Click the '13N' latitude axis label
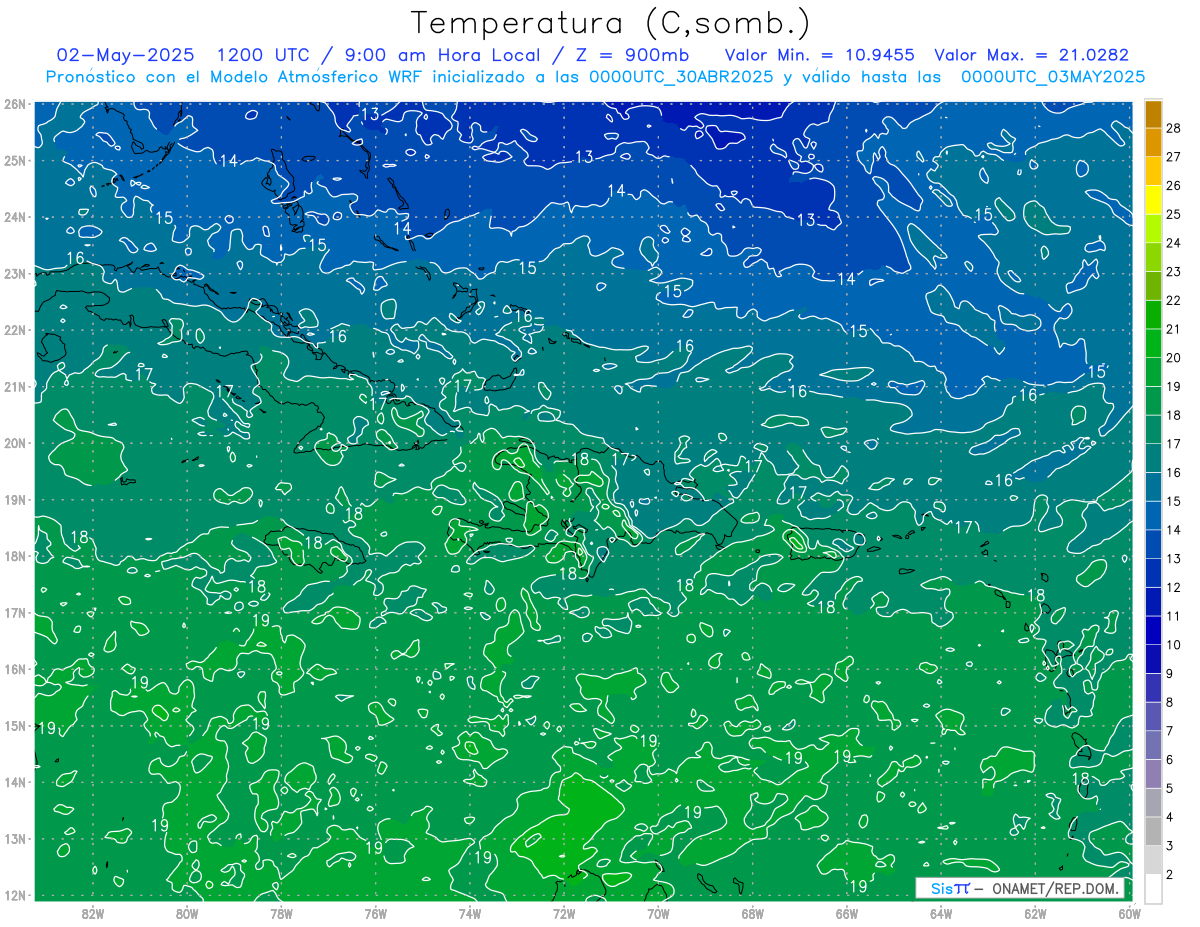The width and height of the screenshot is (1200, 927). [15, 838]
